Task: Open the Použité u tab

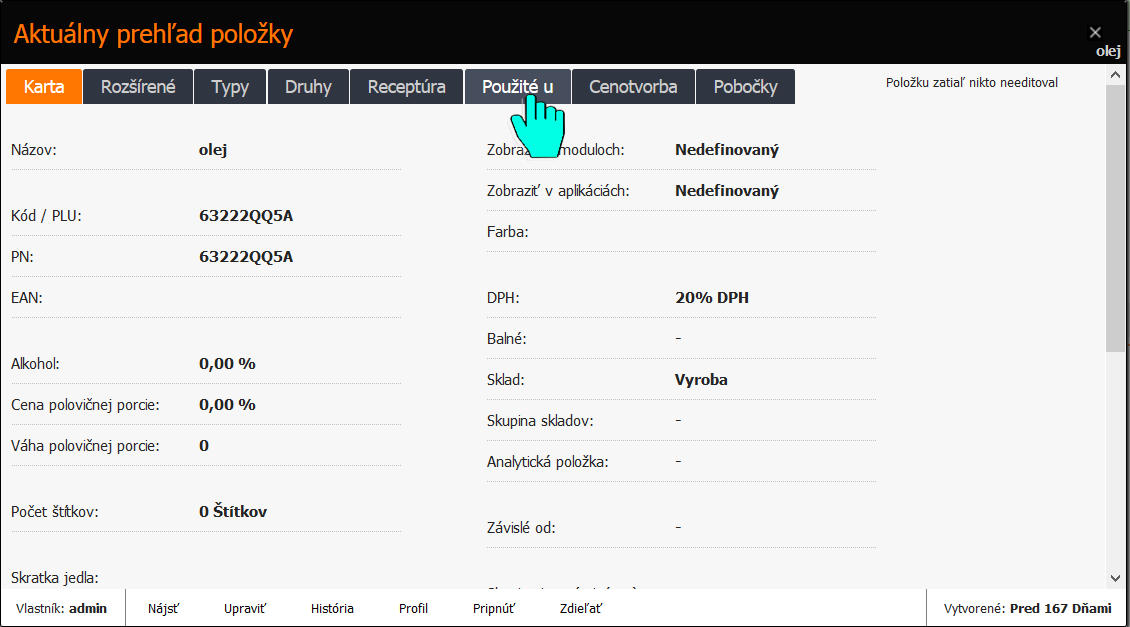Action: point(517,86)
